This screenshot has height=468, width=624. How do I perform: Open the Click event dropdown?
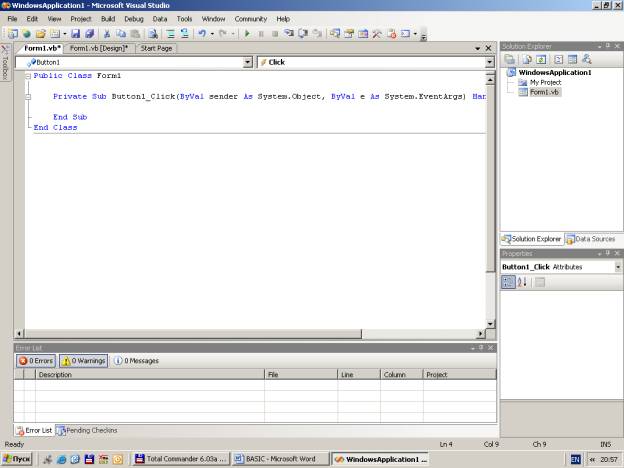pyautogui.click(x=489, y=62)
